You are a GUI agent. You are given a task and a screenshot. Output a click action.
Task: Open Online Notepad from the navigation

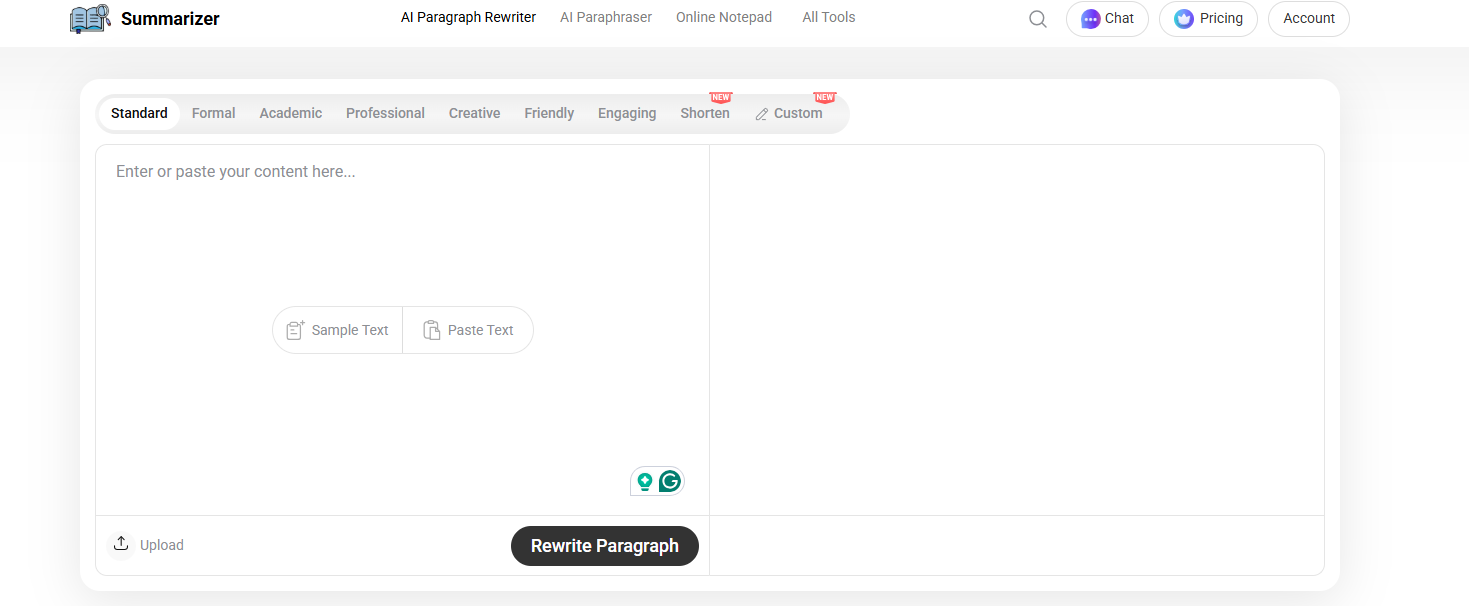coord(724,17)
